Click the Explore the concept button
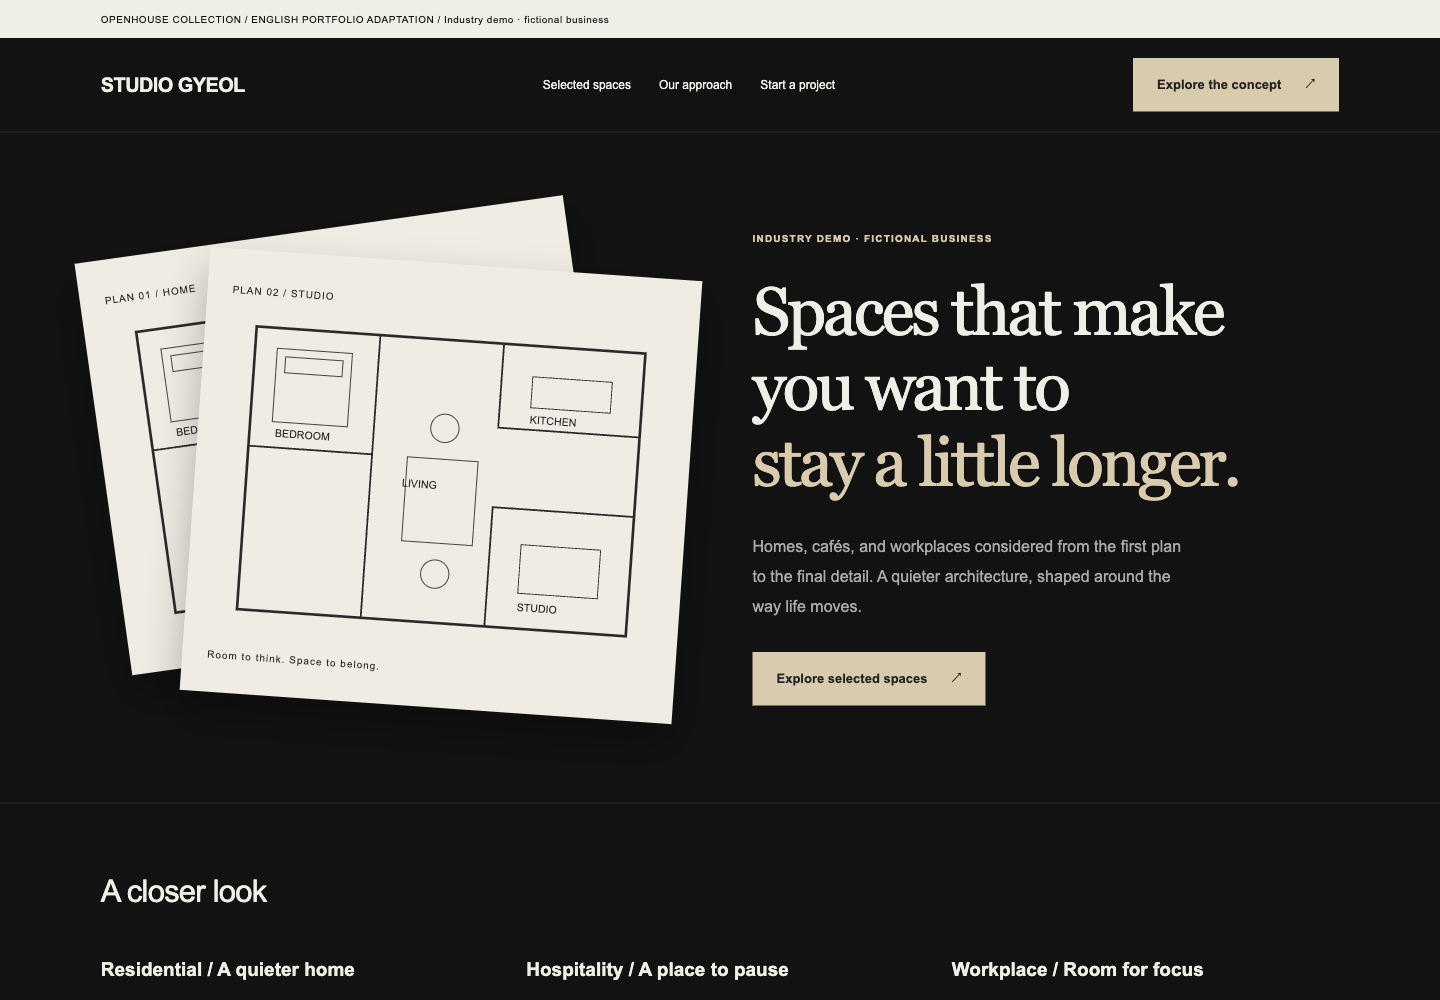This screenshot has height=1000, width=1440. click(x=1235, y=85)
